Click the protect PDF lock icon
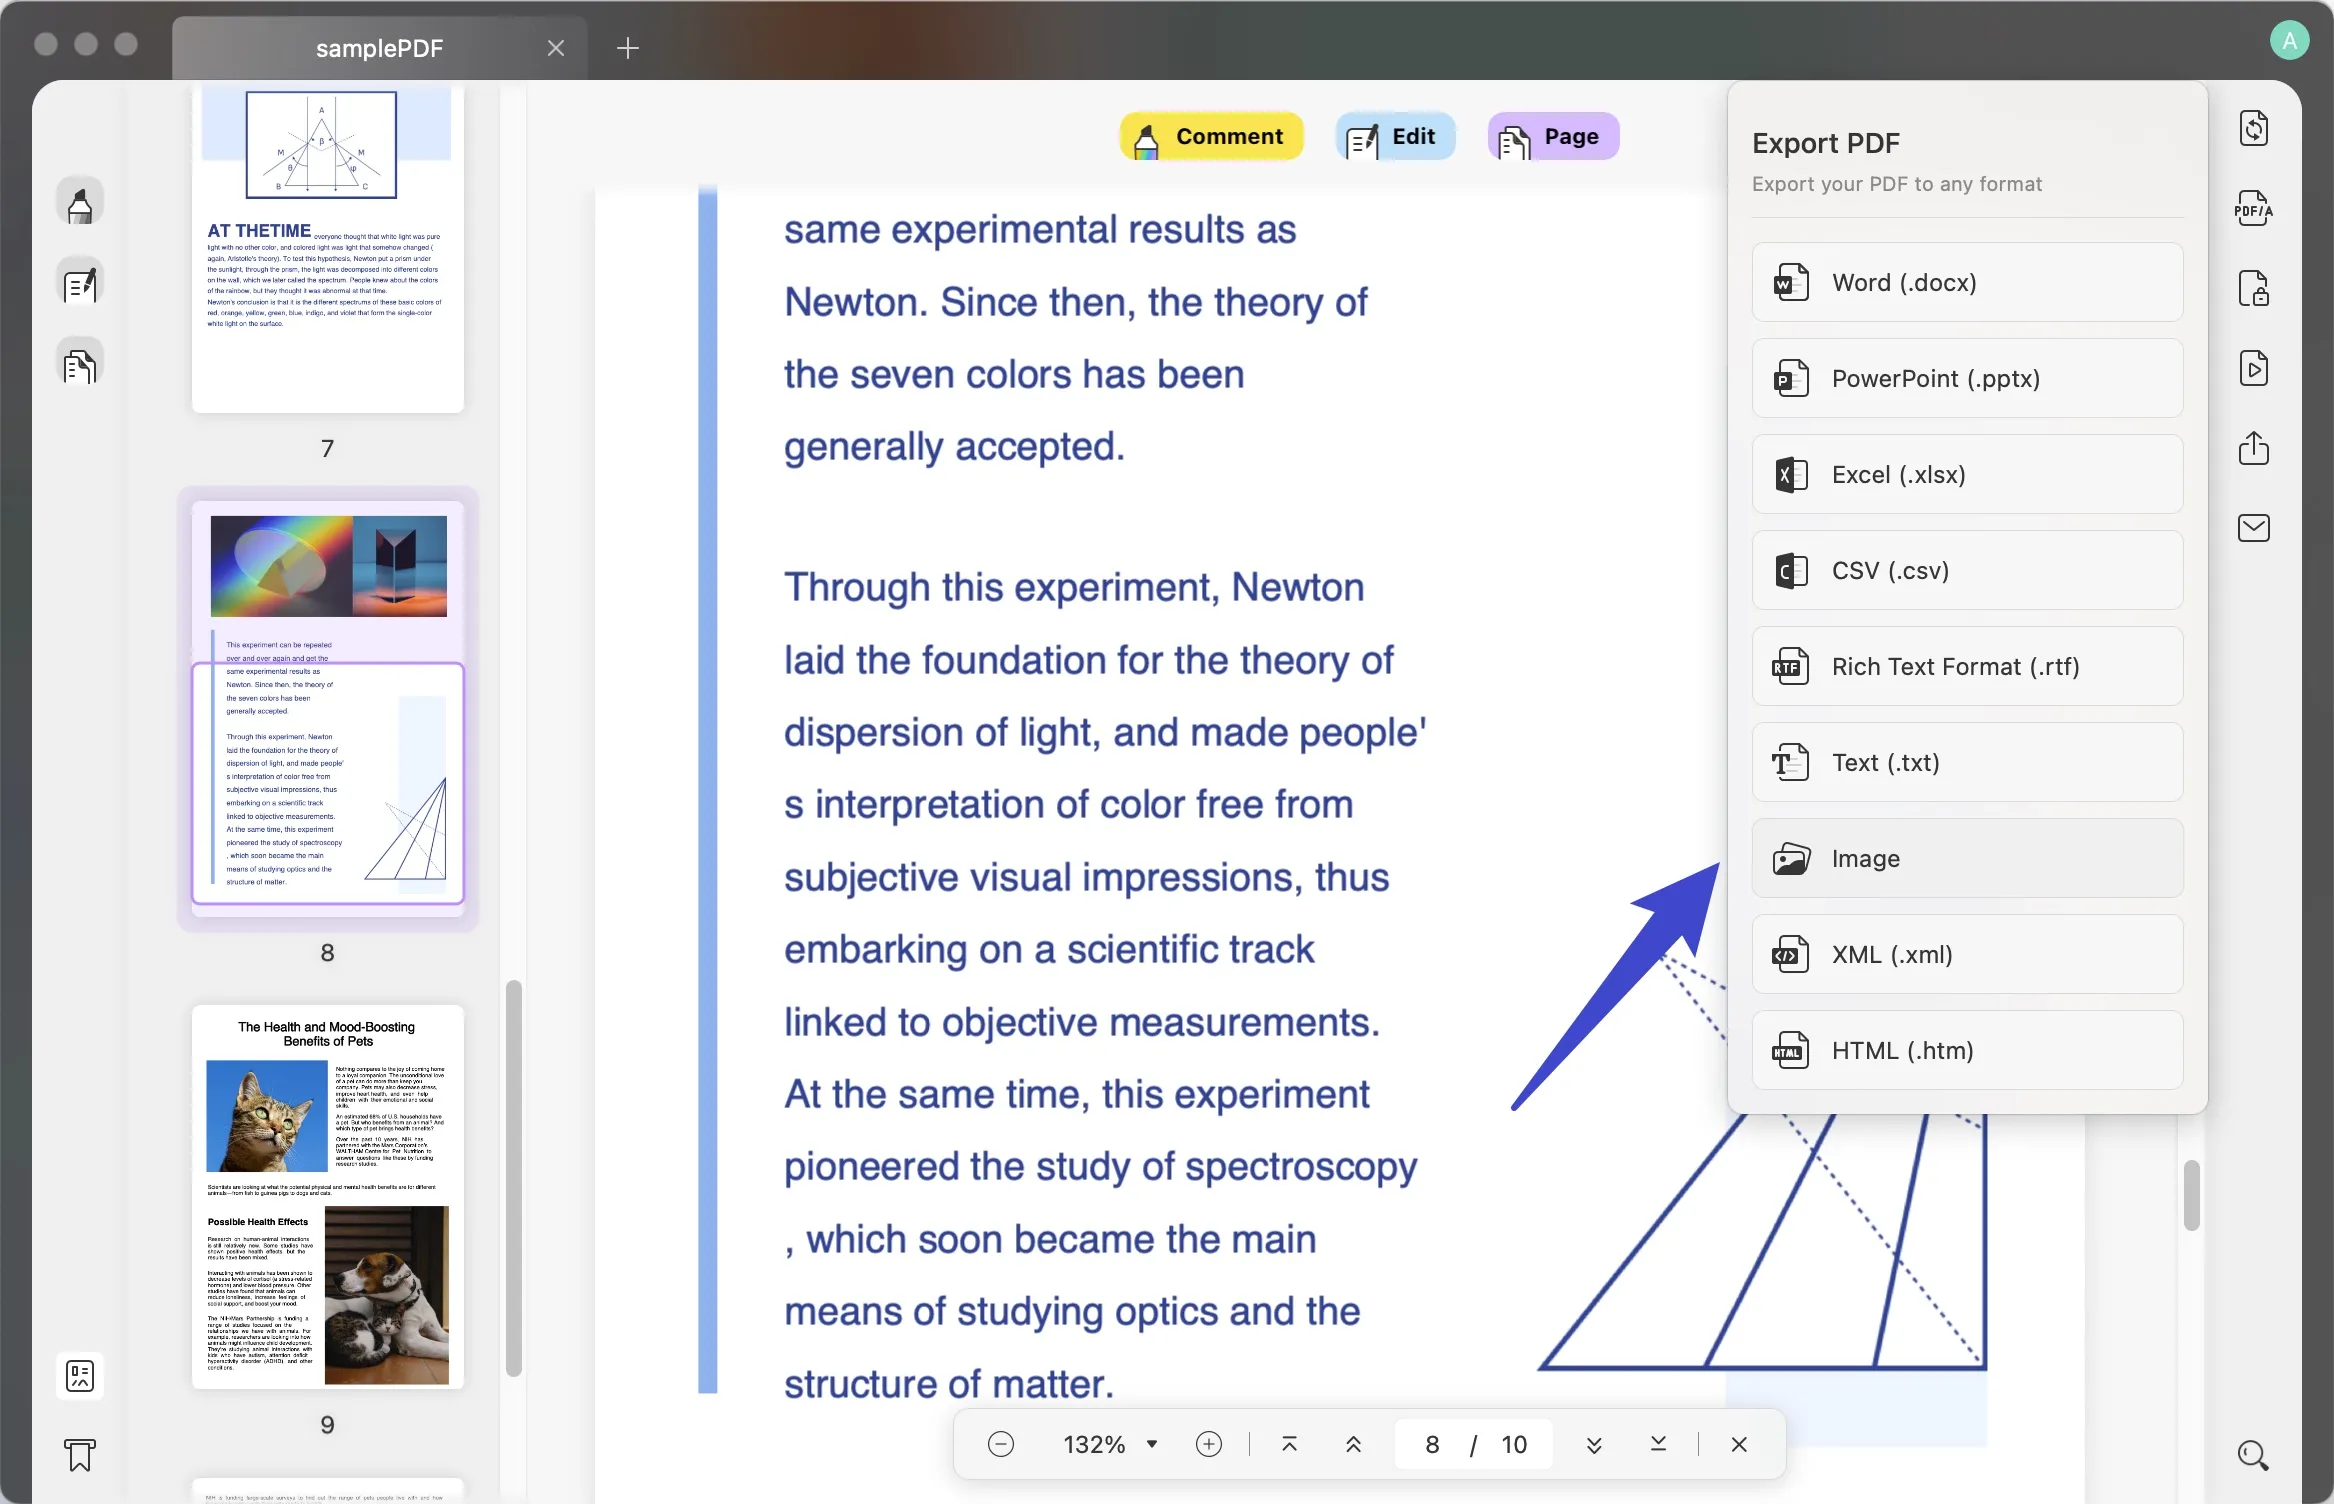Screen dimensions: 2334x1504 pyautogui.click(x=2253, y=289)
